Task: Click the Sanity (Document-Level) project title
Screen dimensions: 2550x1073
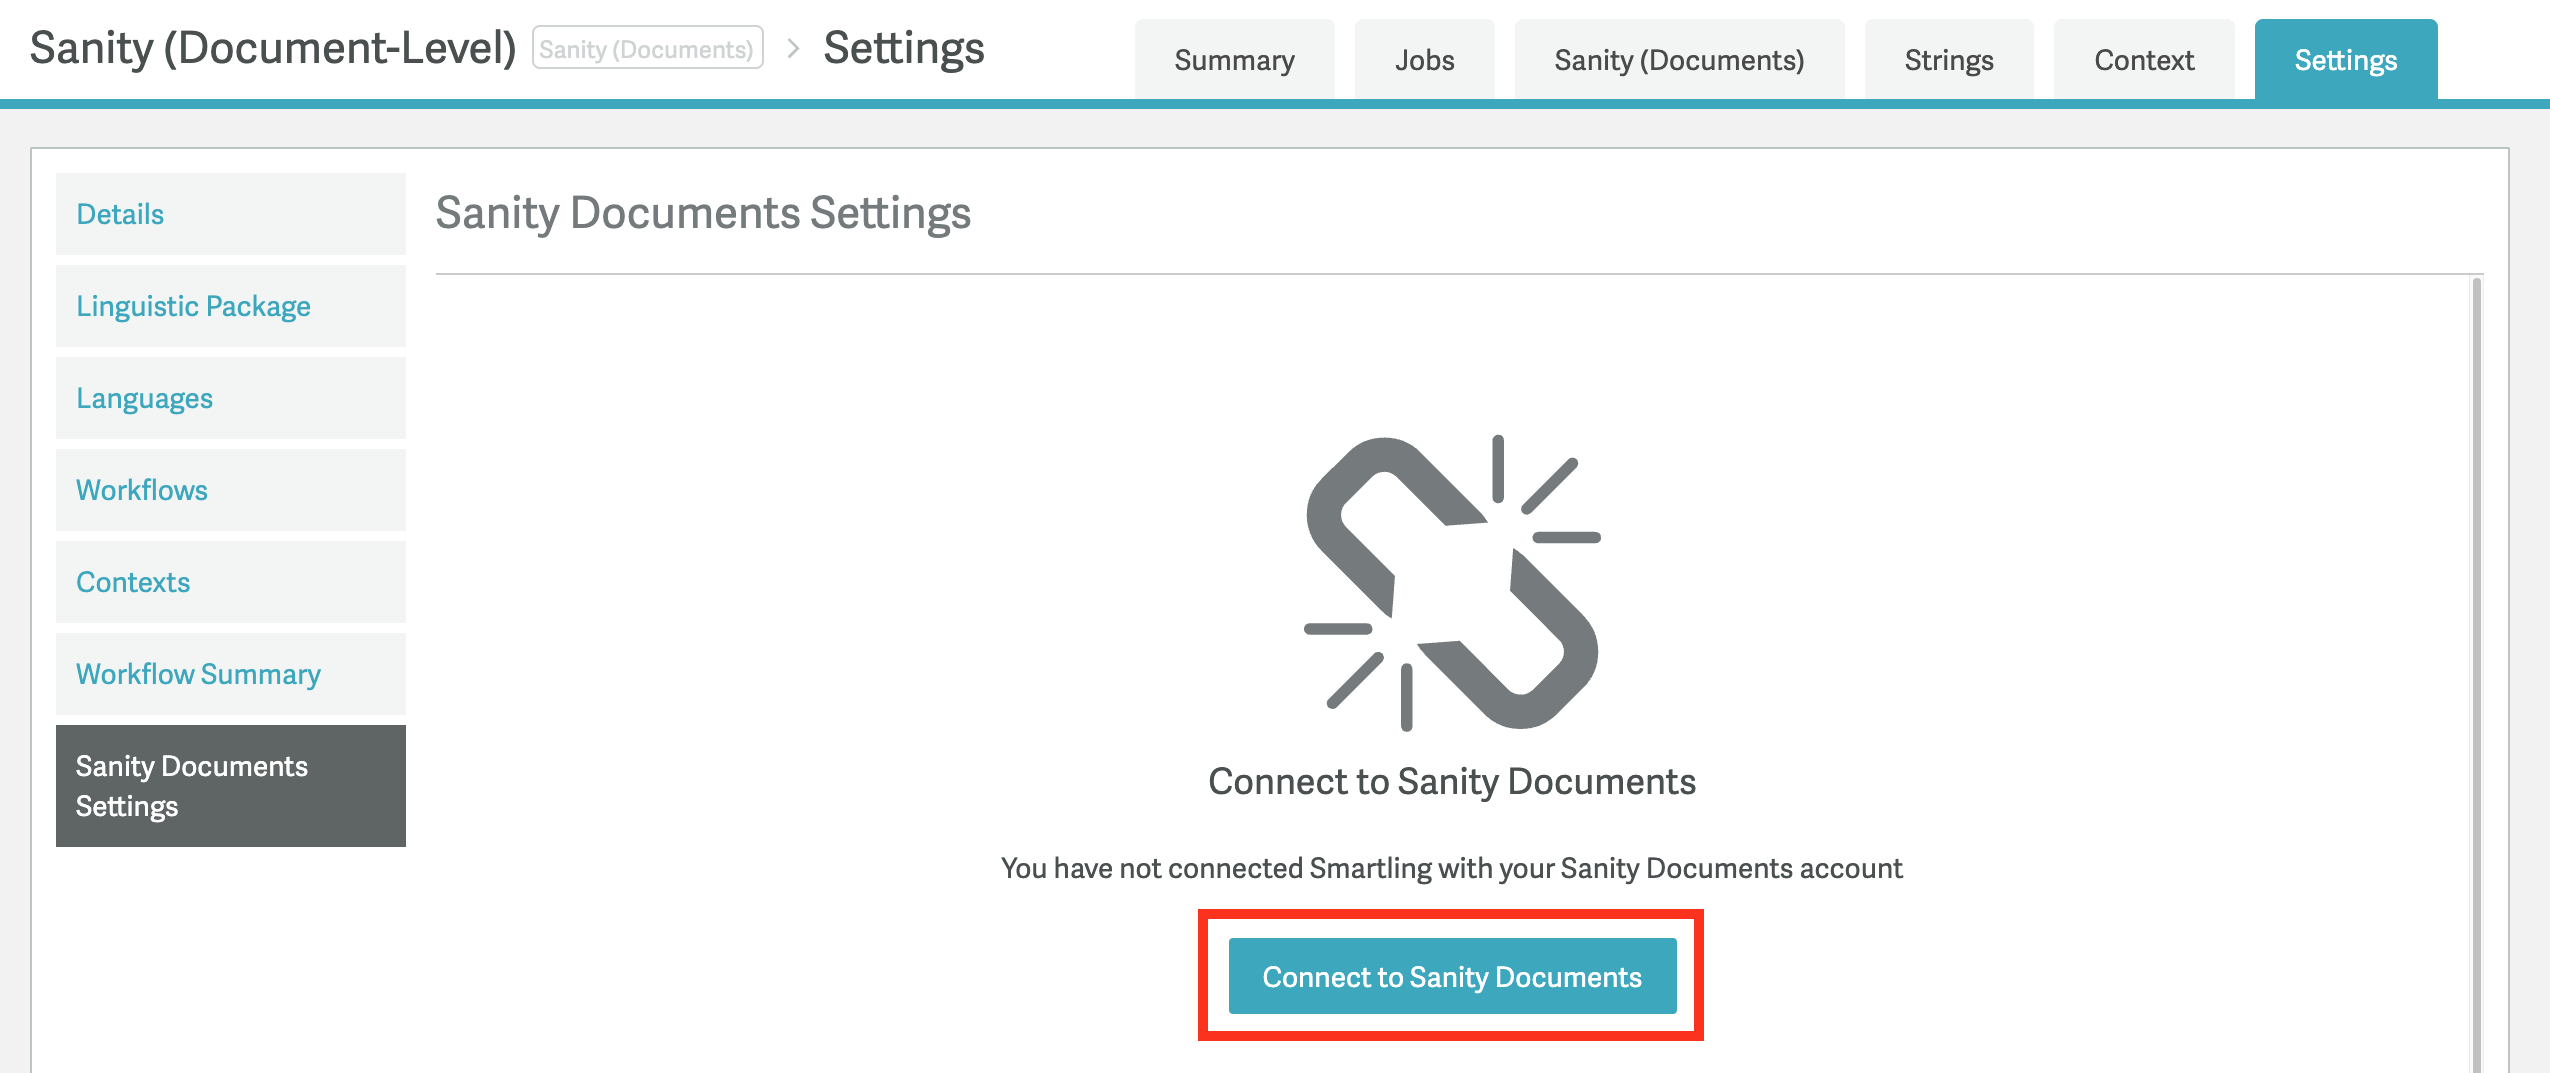Action: point(273,48)
